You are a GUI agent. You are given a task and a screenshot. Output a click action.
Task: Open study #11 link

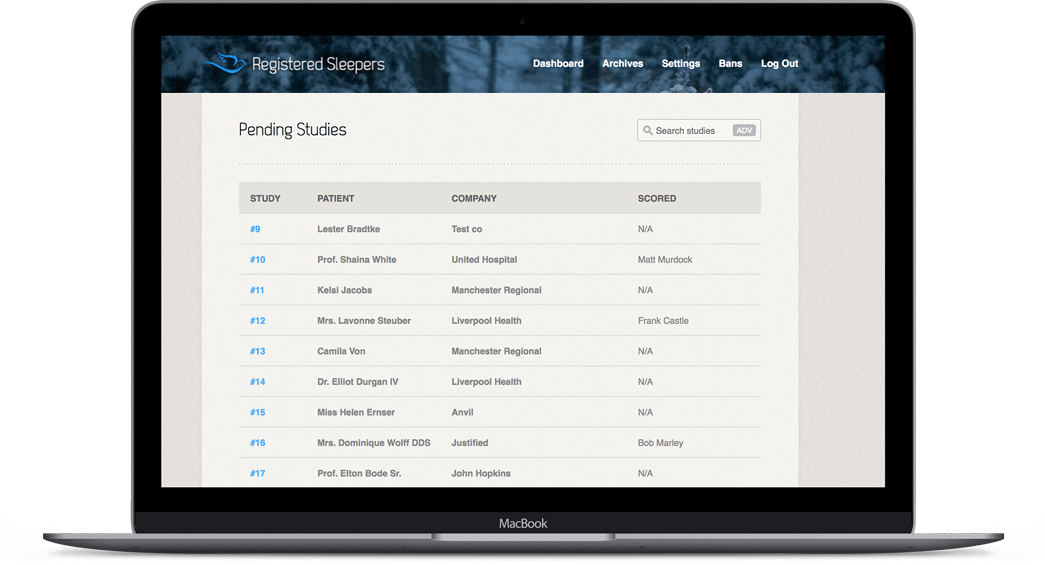click(x=257, y=290)
